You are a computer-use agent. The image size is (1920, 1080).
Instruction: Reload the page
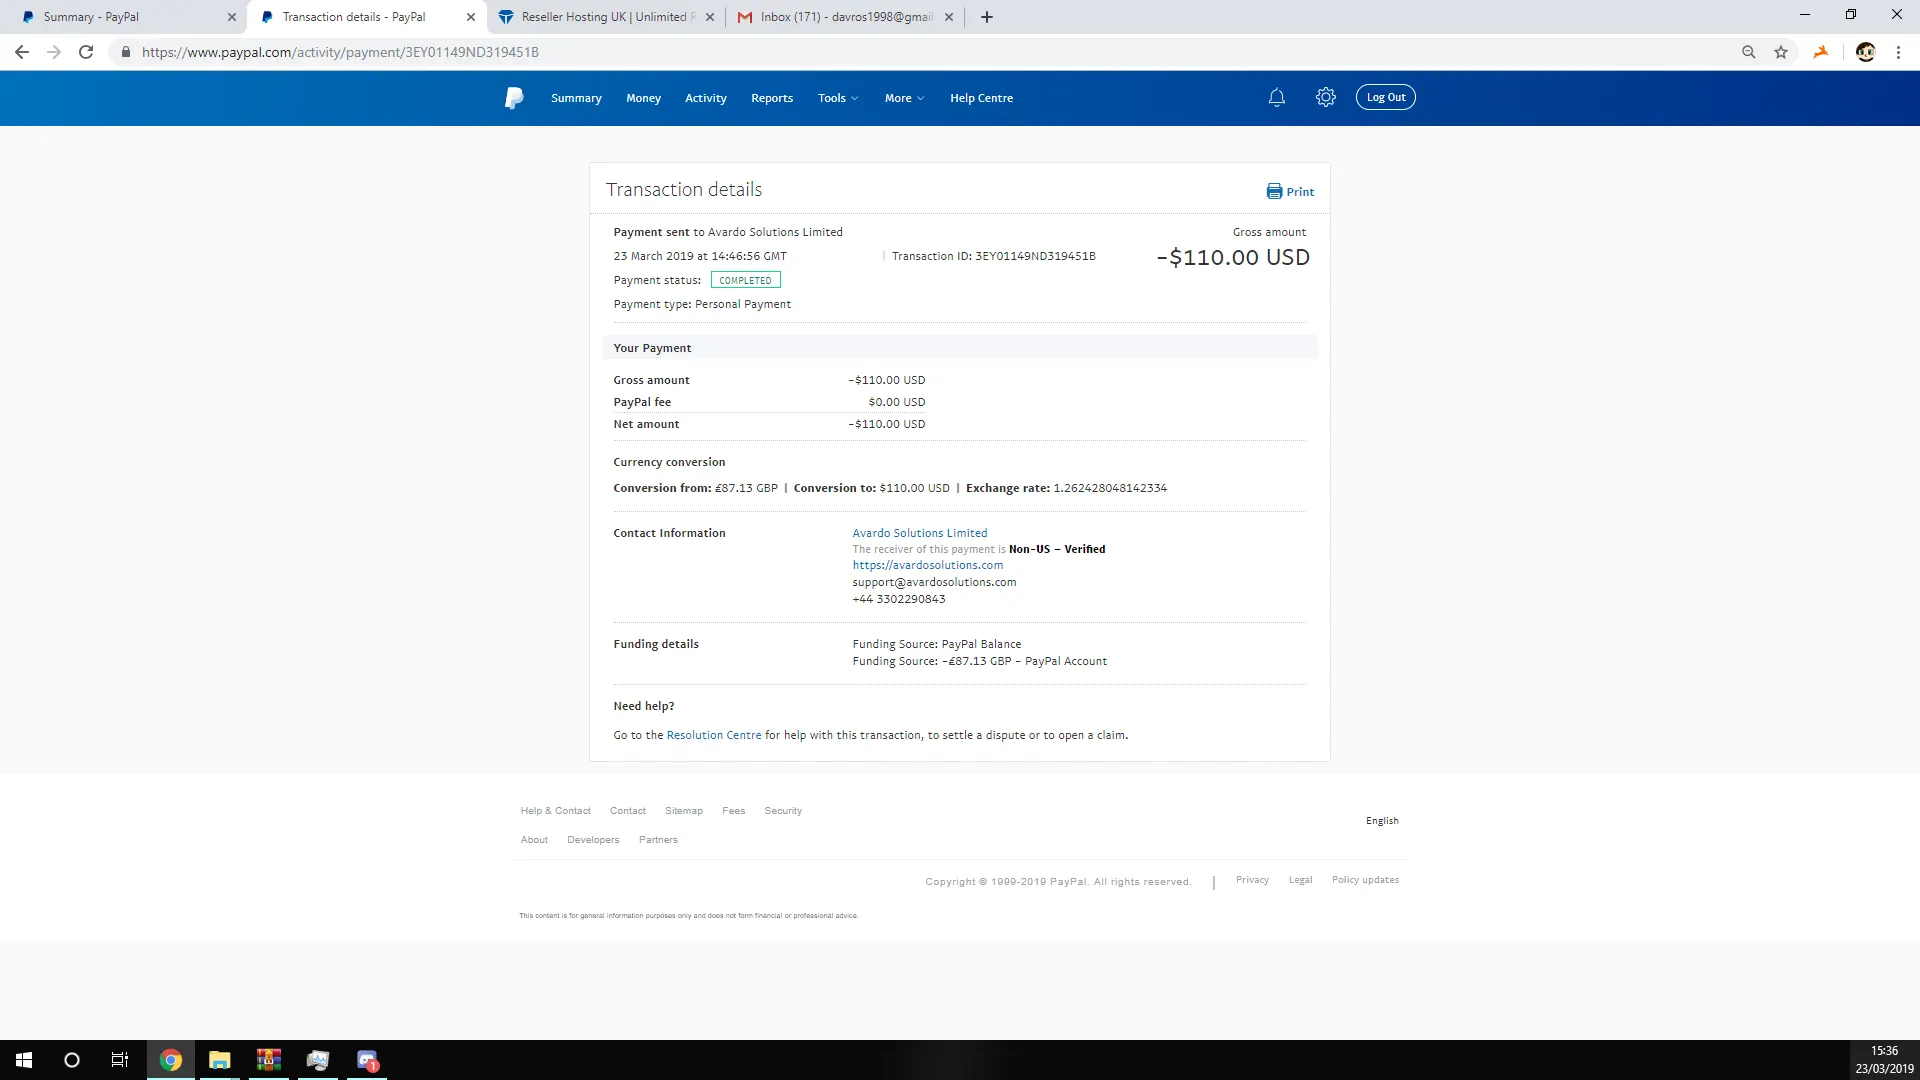pos(86,52)
